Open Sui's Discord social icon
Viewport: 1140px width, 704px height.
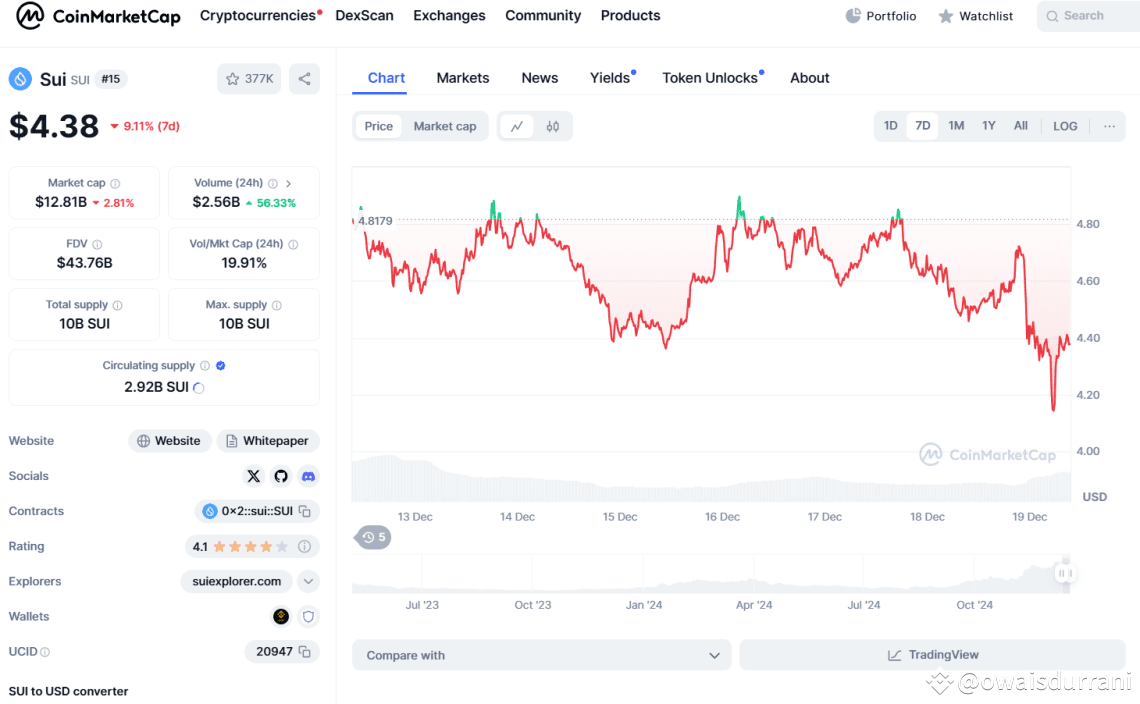coord(308,476)
